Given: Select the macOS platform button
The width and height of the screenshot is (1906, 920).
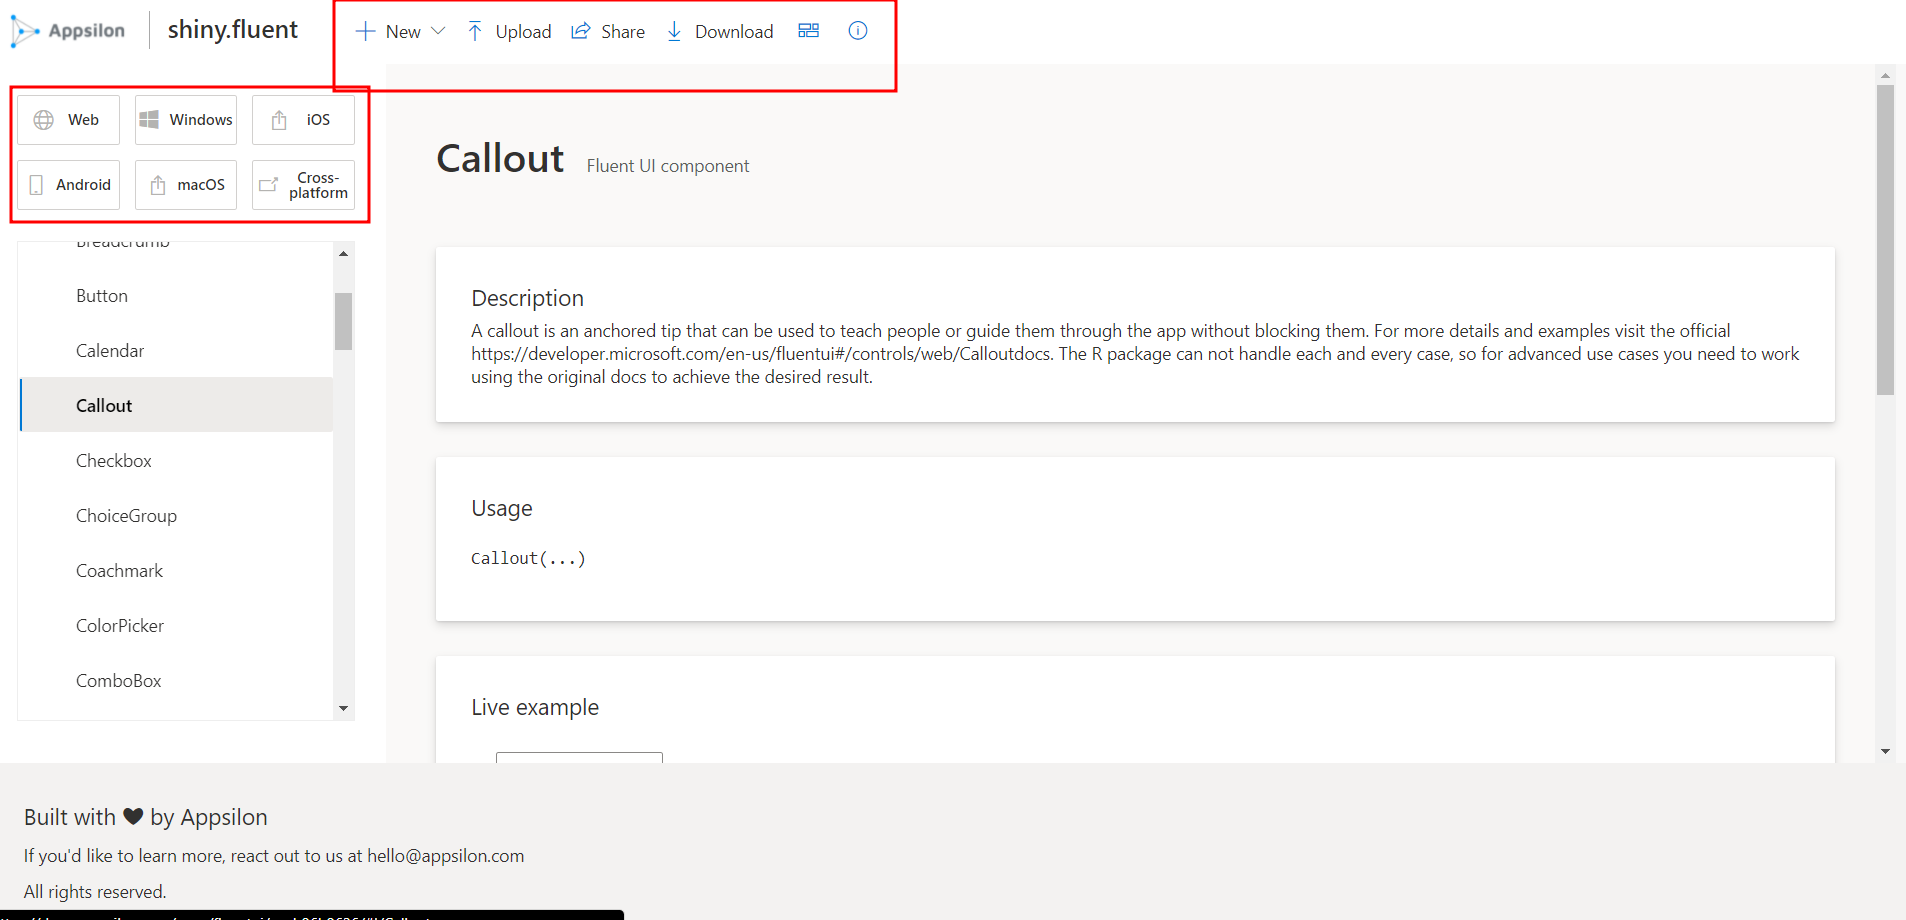Looking at the screenshot, I should coord(185,184).
